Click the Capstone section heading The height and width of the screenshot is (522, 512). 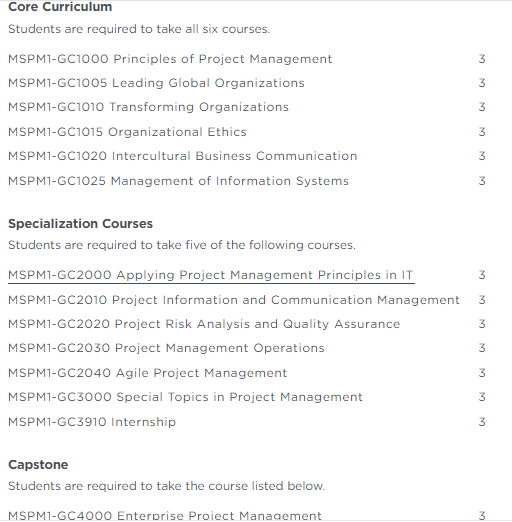(38, 465)
